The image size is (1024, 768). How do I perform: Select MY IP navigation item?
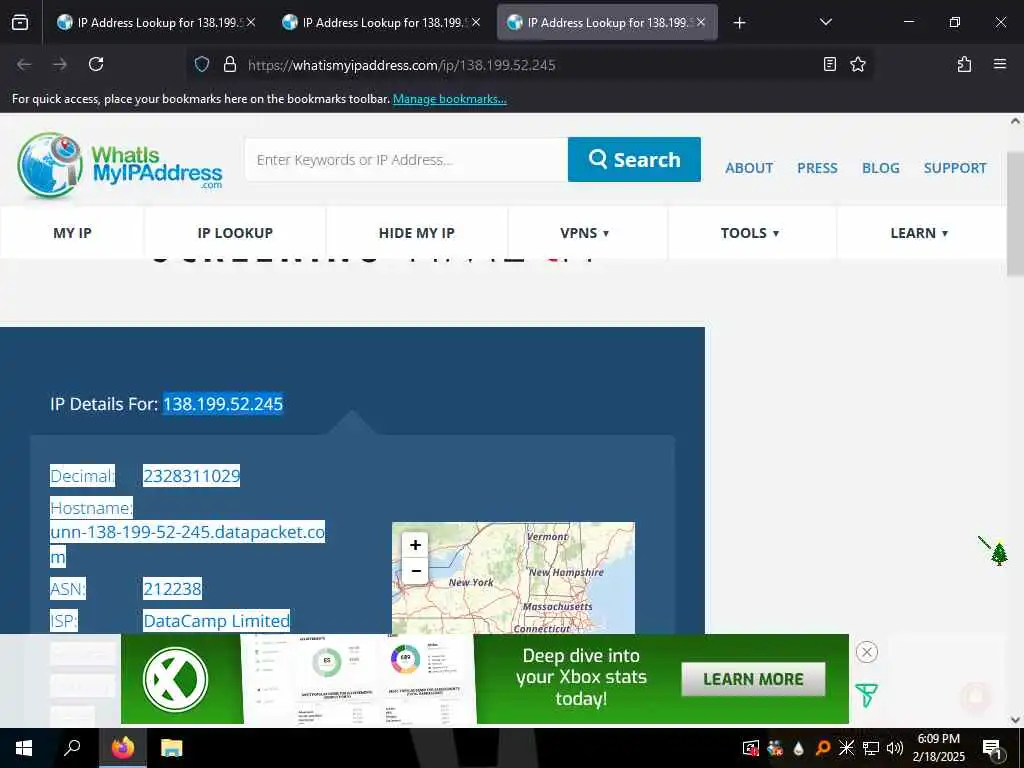click(72, 233)
